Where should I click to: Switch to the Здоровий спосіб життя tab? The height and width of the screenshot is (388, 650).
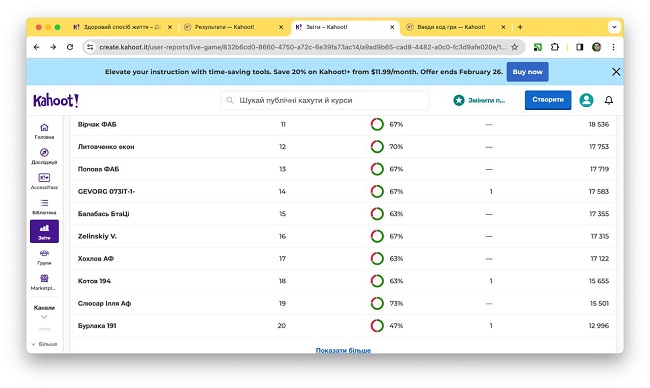[122, 27]
